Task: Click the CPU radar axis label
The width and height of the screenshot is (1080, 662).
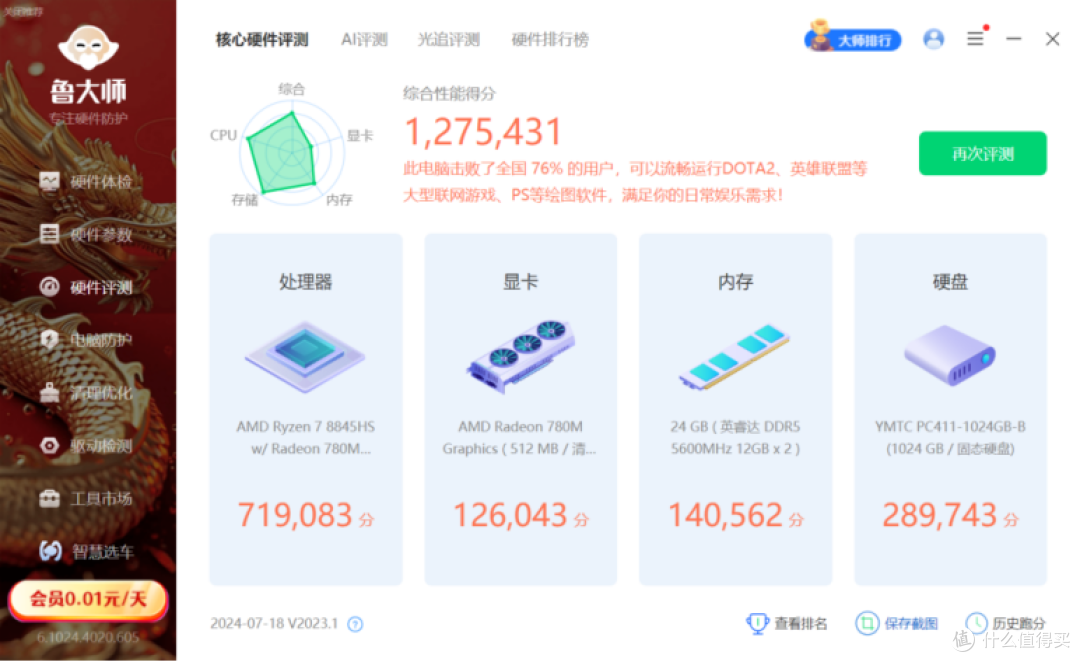Action: click(x=223, y=135)
